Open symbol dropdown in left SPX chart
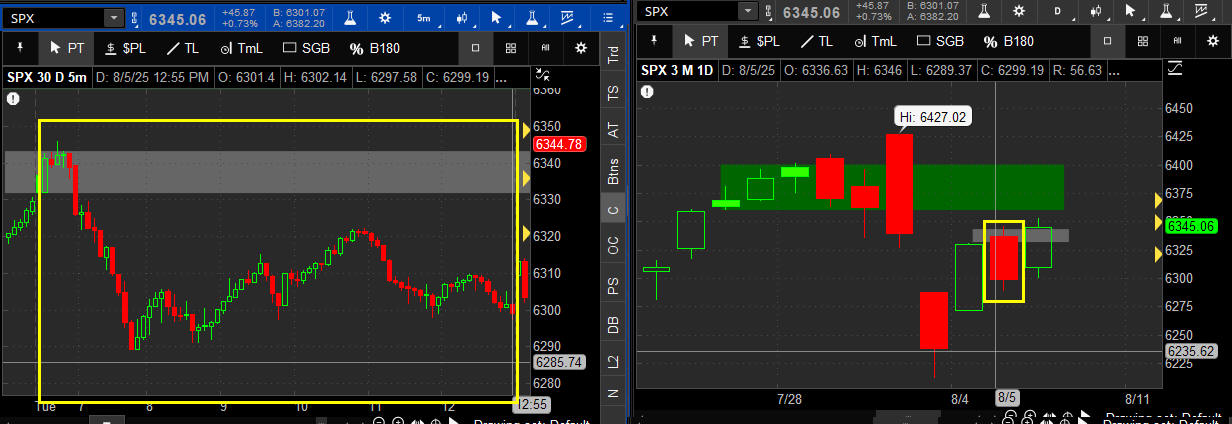The image size is (1232, 424). (x=113, y=18)
